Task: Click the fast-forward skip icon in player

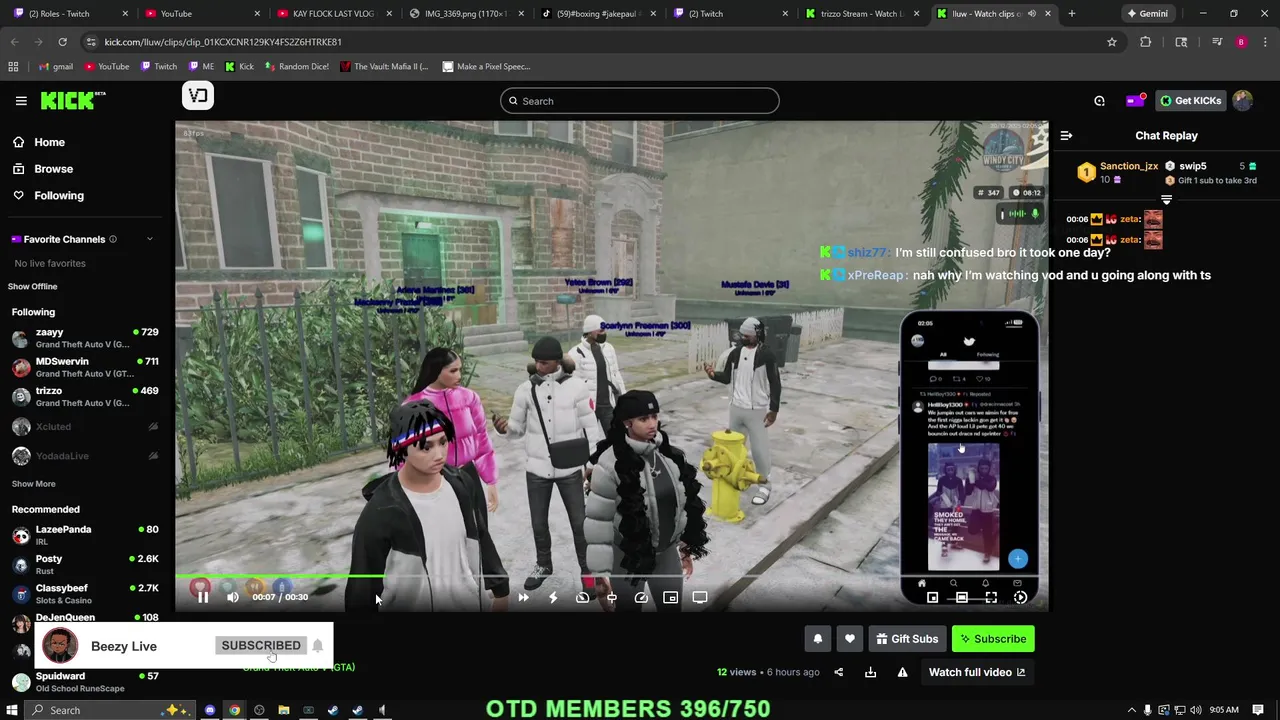Action: 523,597
